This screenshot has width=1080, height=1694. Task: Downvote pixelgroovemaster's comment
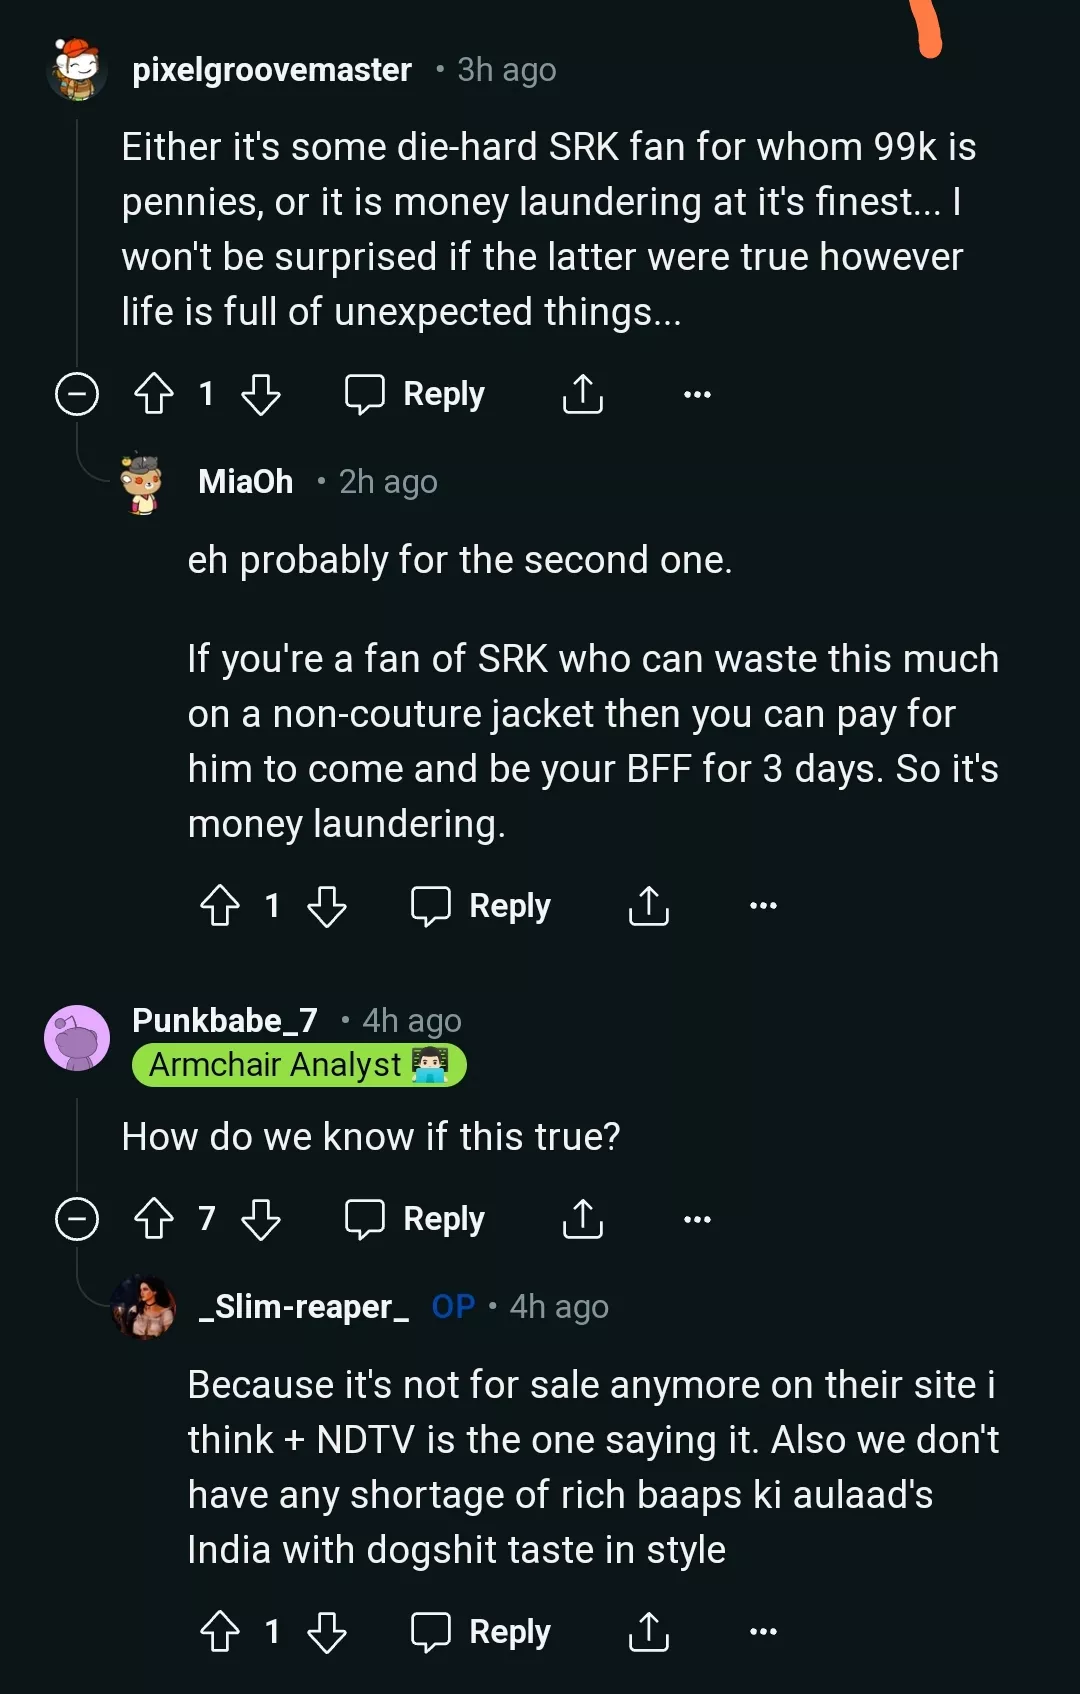261,394
